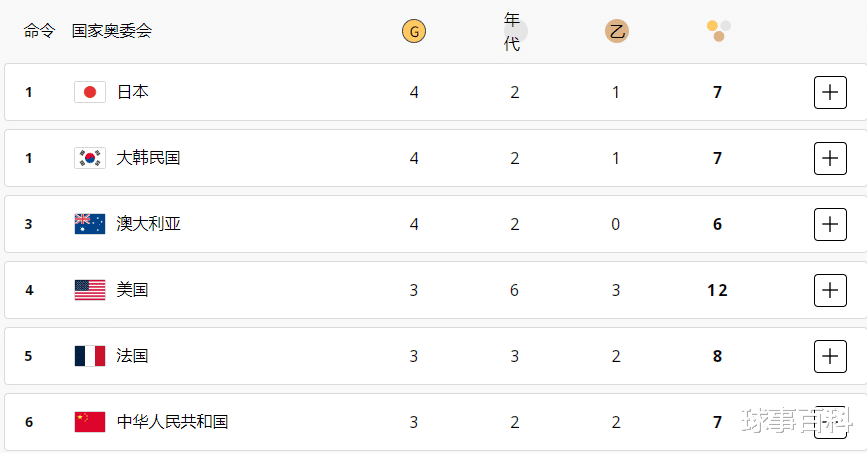Image resolution: width=867 pixels, height=453 pixels.
Task: Sort by the 命令 rank column header
Action: tap(39, 31)
